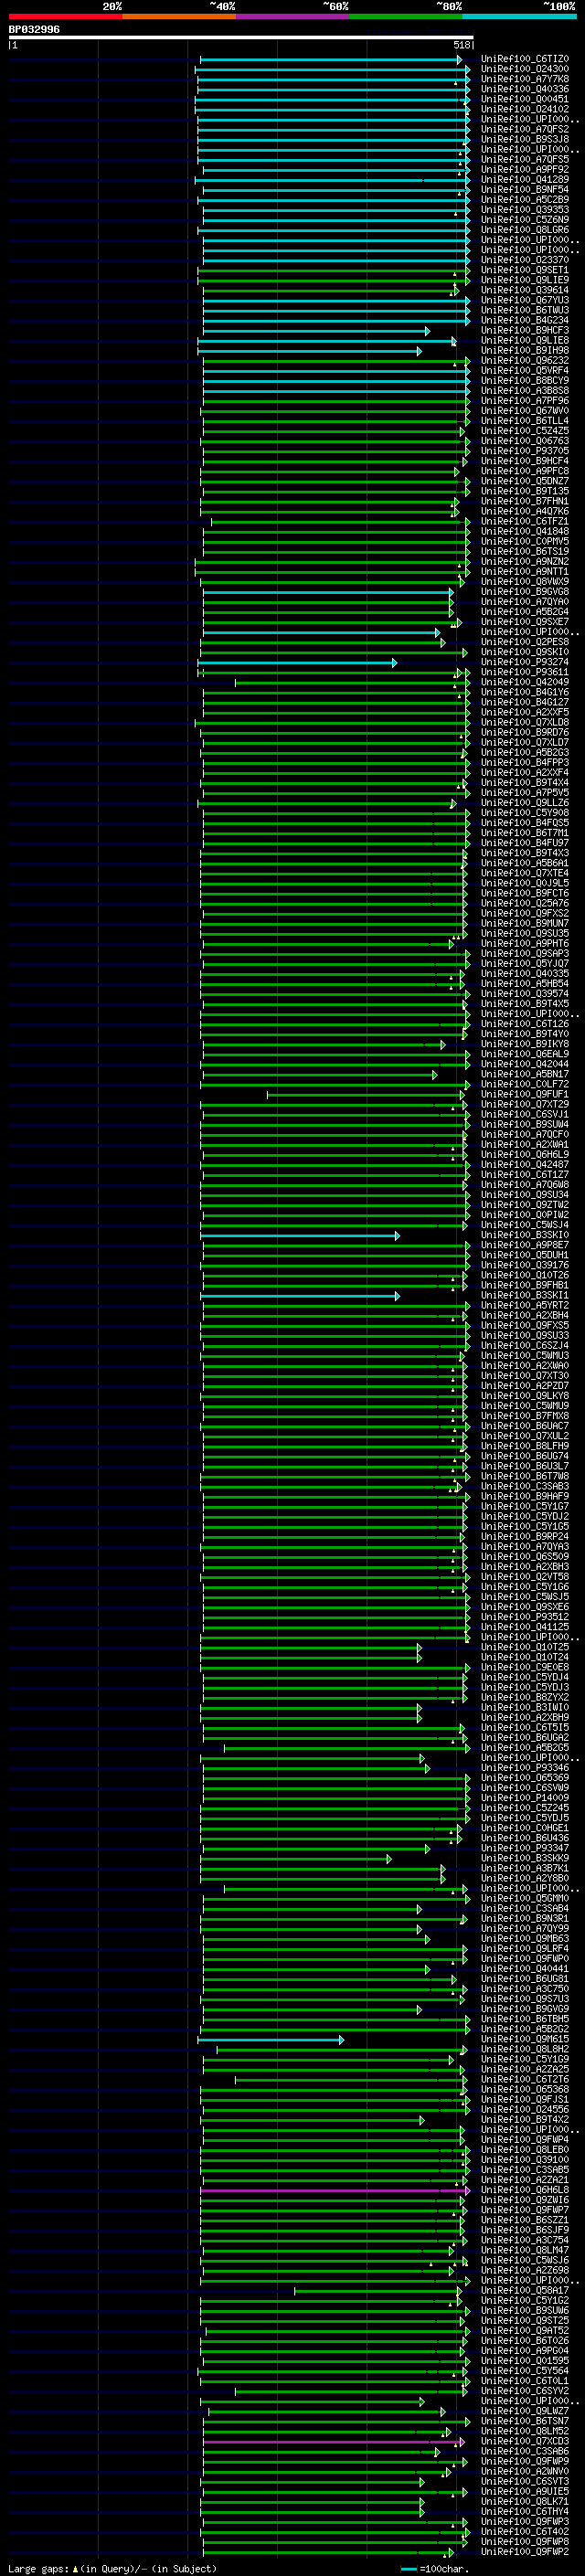Click the cyan alignment bar for UniRef100_B9HCF3
Screen dimensions: 585x2576
click(x=316, y=331)
